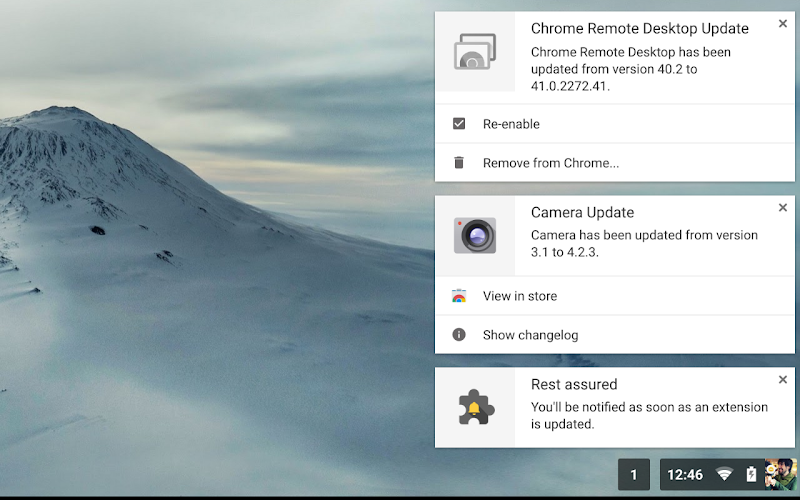Viewport: 800px width, 500px height.
Task: Dismiss the Rest assured notification
Action: click(x=783, y=380)
